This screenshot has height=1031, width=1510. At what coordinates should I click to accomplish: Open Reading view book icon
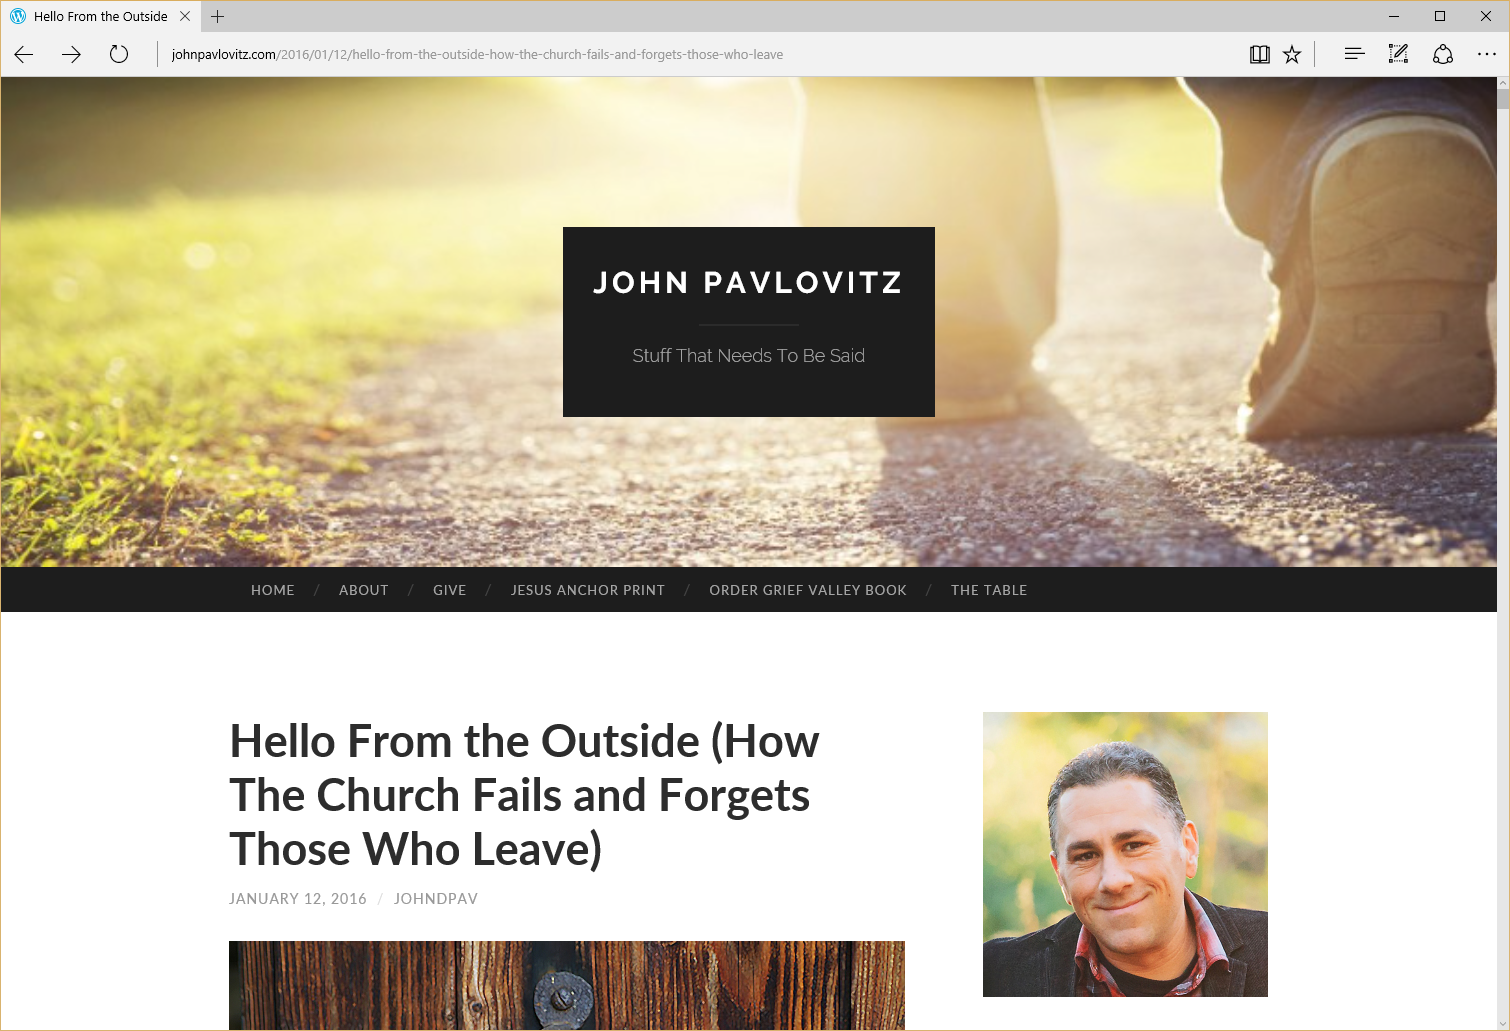pyautogui.click(x=1260, y=54)
